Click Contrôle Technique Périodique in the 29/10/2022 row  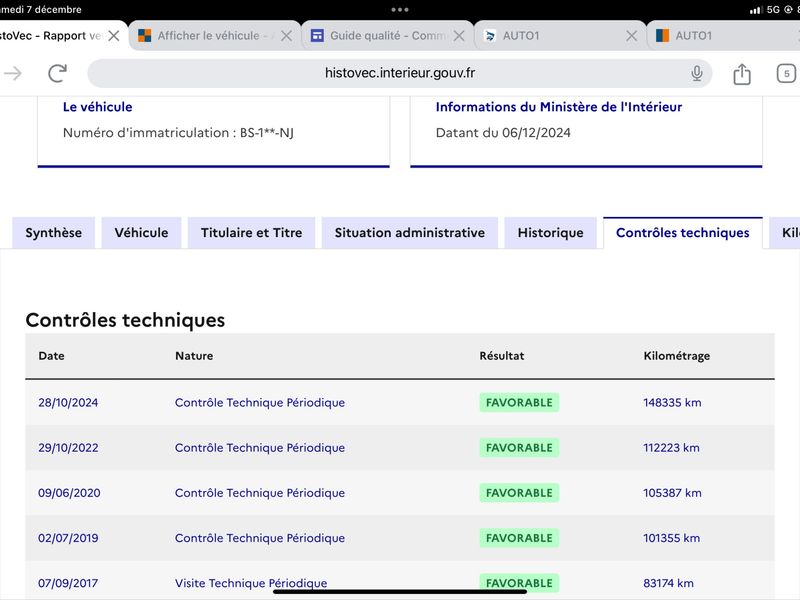click(260, 448)
